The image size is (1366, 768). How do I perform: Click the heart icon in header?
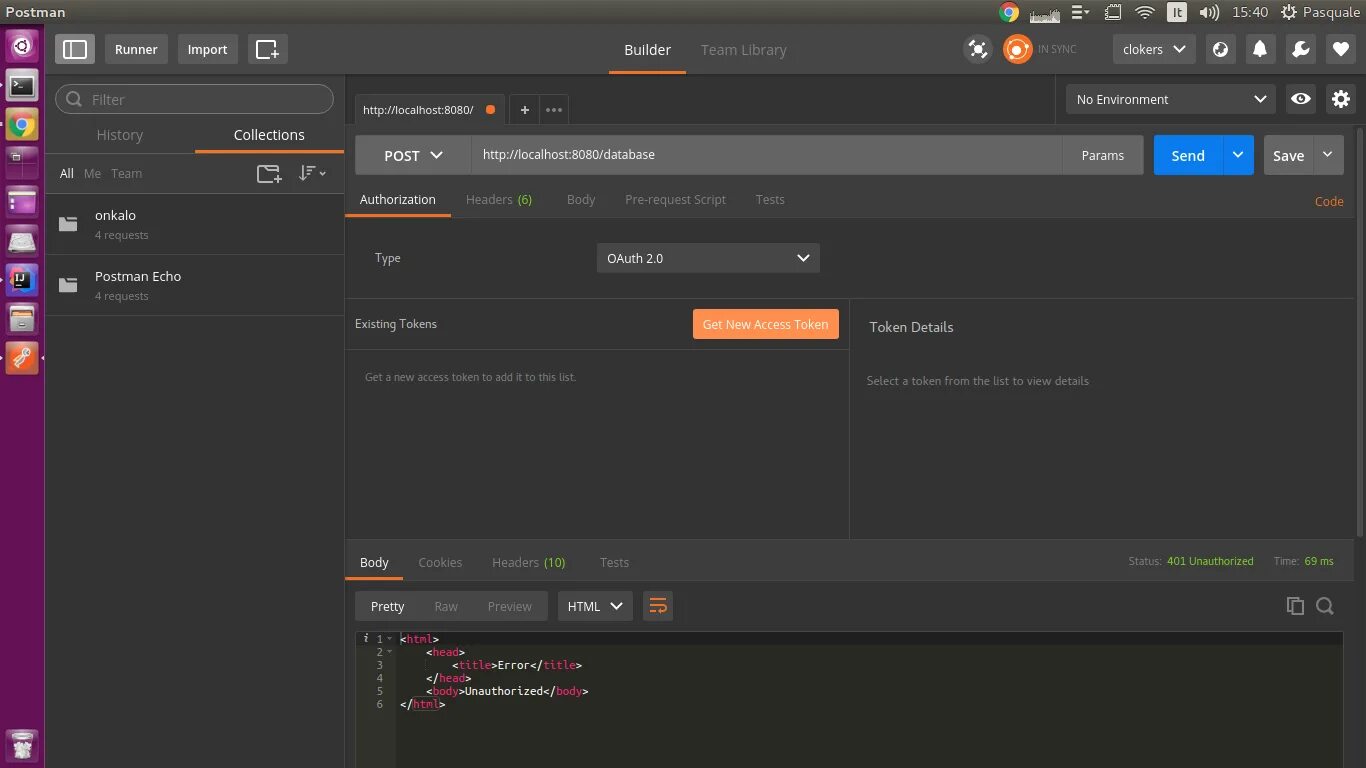[x=1341, y=49]
